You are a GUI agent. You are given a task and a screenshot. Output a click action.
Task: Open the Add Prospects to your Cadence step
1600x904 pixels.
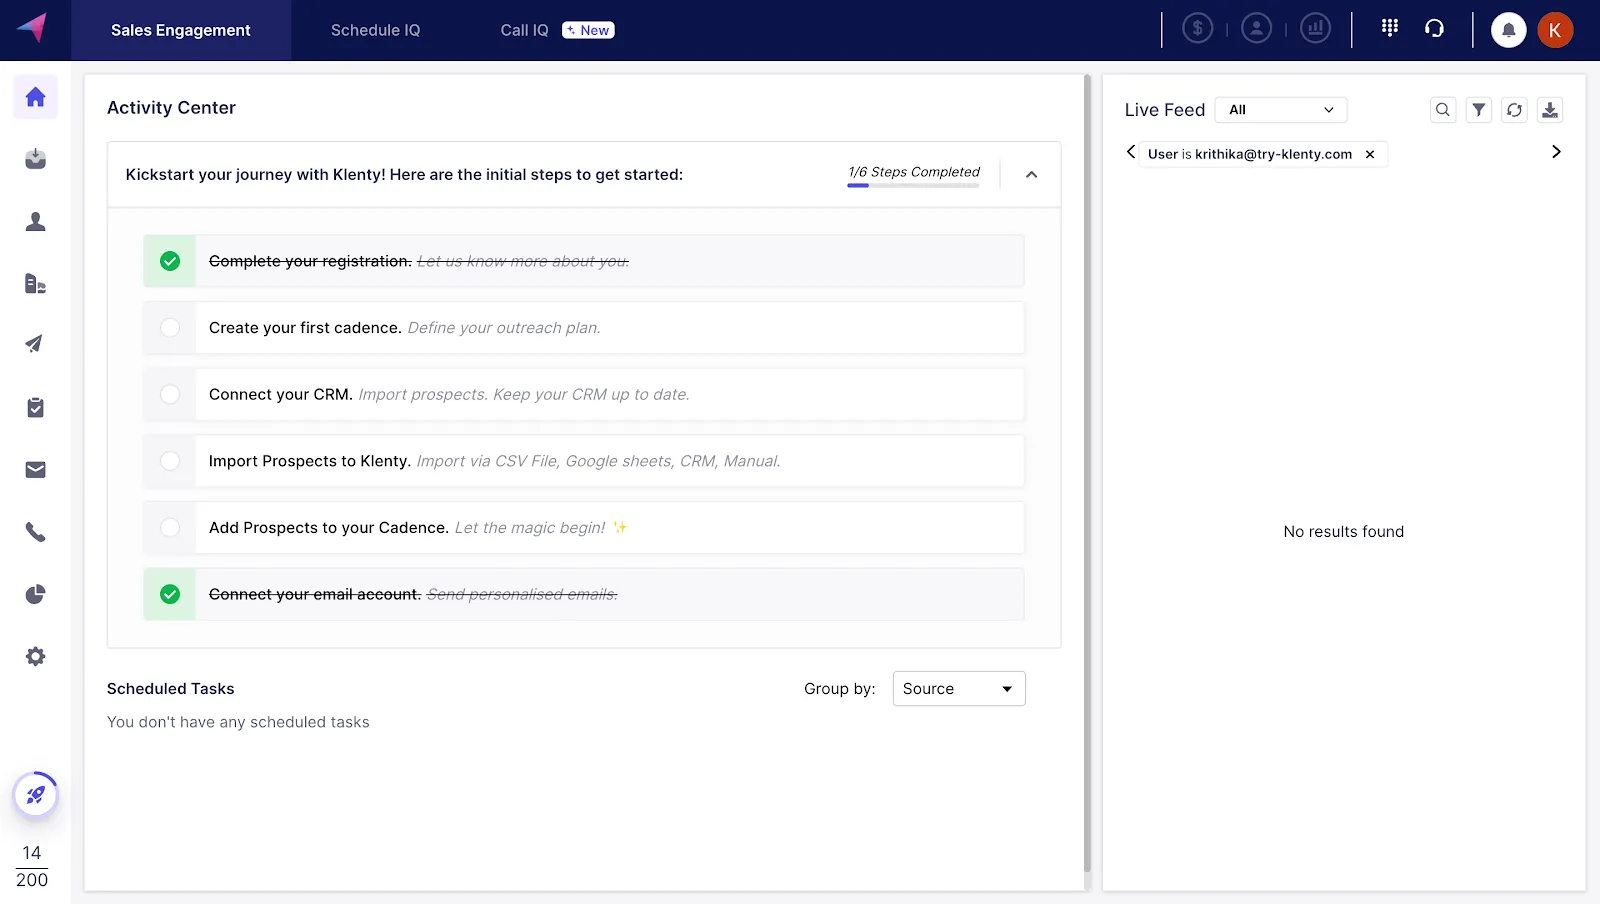pyautogui.click(x=584, y=527)
